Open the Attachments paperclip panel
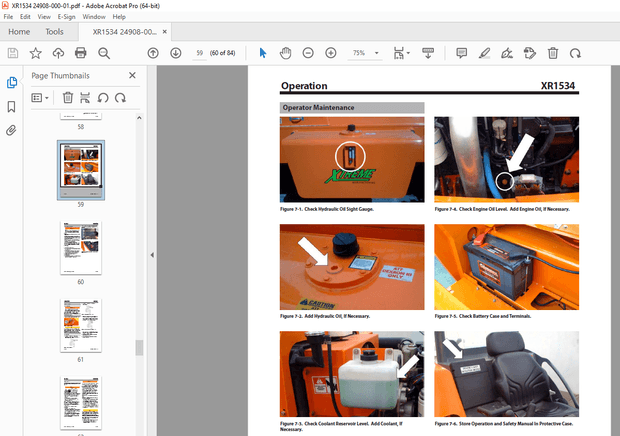The width and height of the screenshot is (620, 436). pyautogui.click(x=11, y=130)
